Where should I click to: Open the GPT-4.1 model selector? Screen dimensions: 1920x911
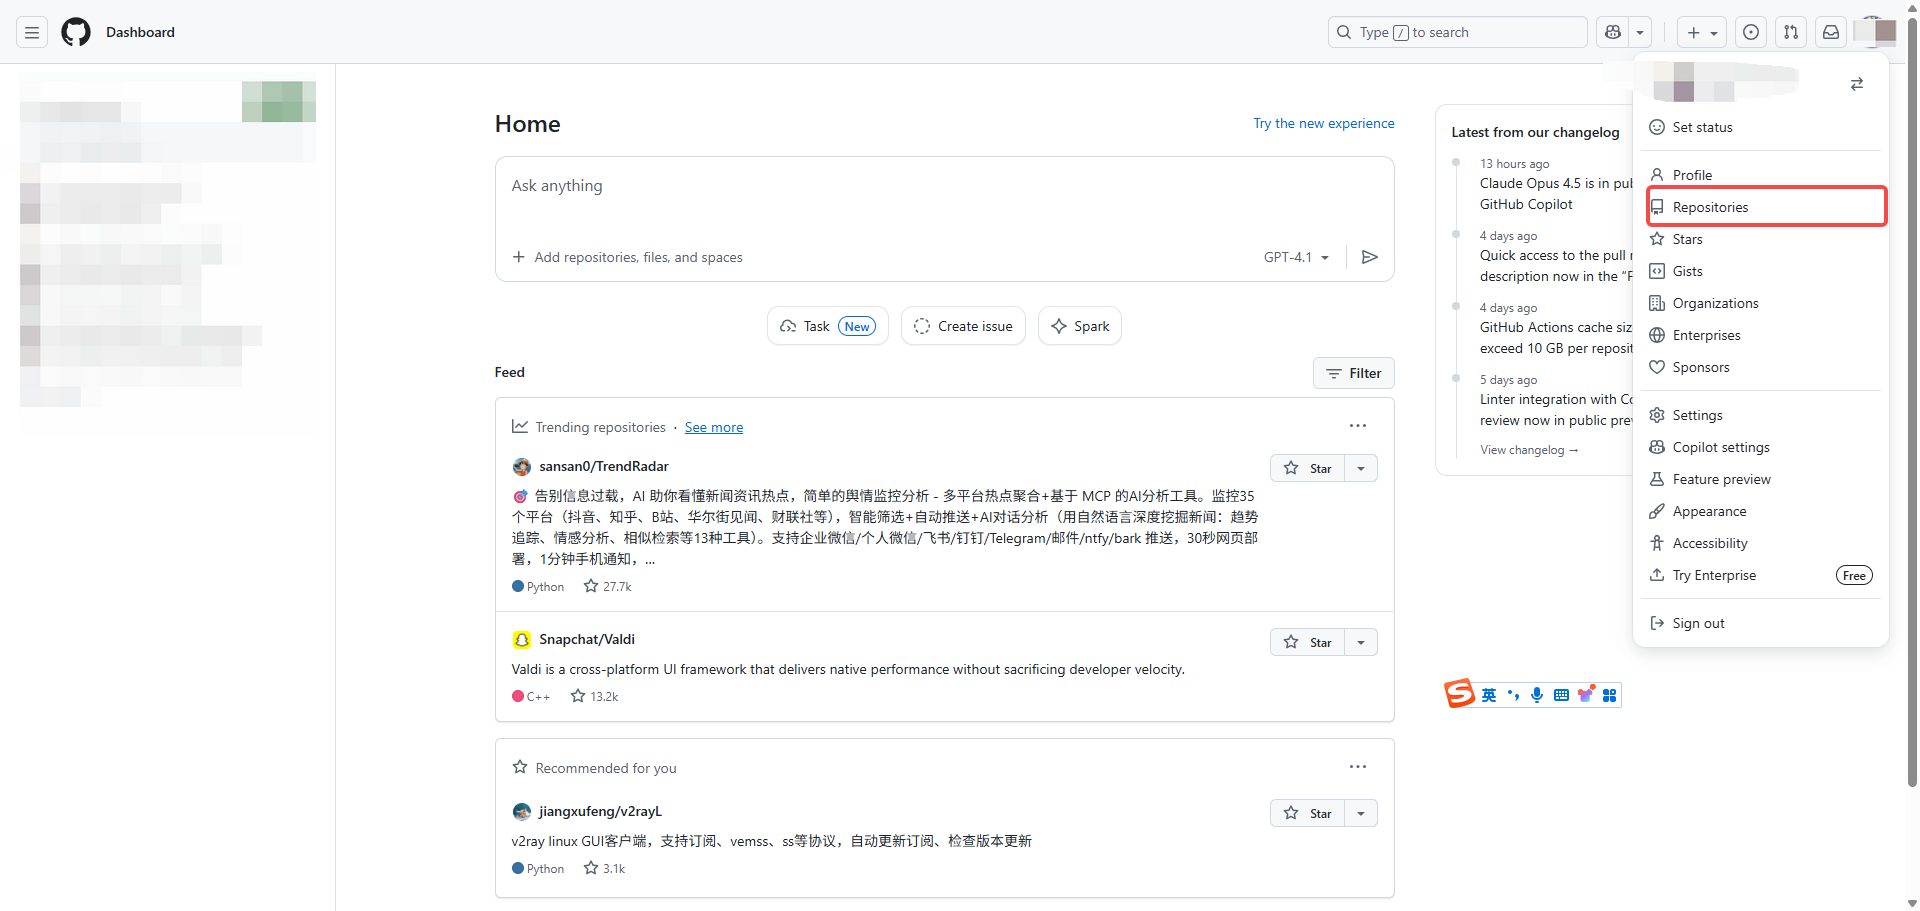tap(1296, 257)
